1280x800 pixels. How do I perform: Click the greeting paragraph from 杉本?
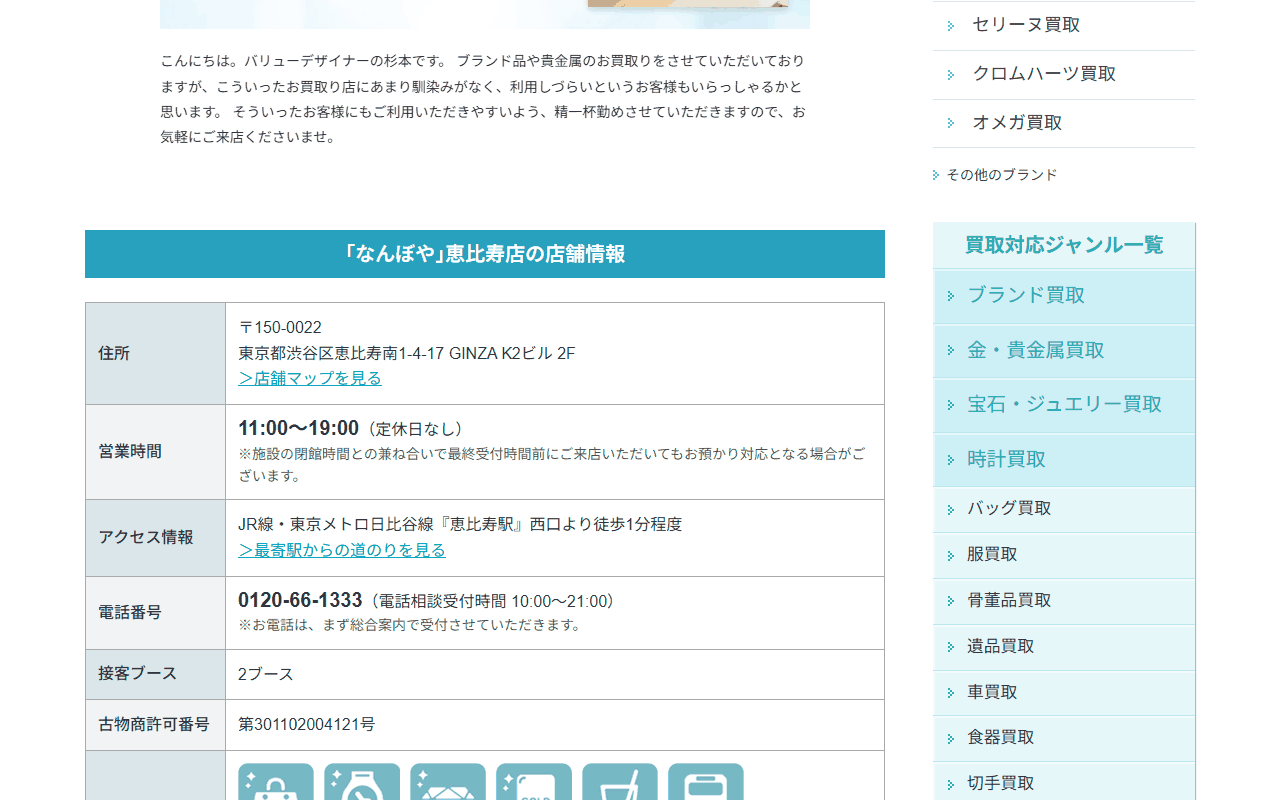click(x=483, y=99)
